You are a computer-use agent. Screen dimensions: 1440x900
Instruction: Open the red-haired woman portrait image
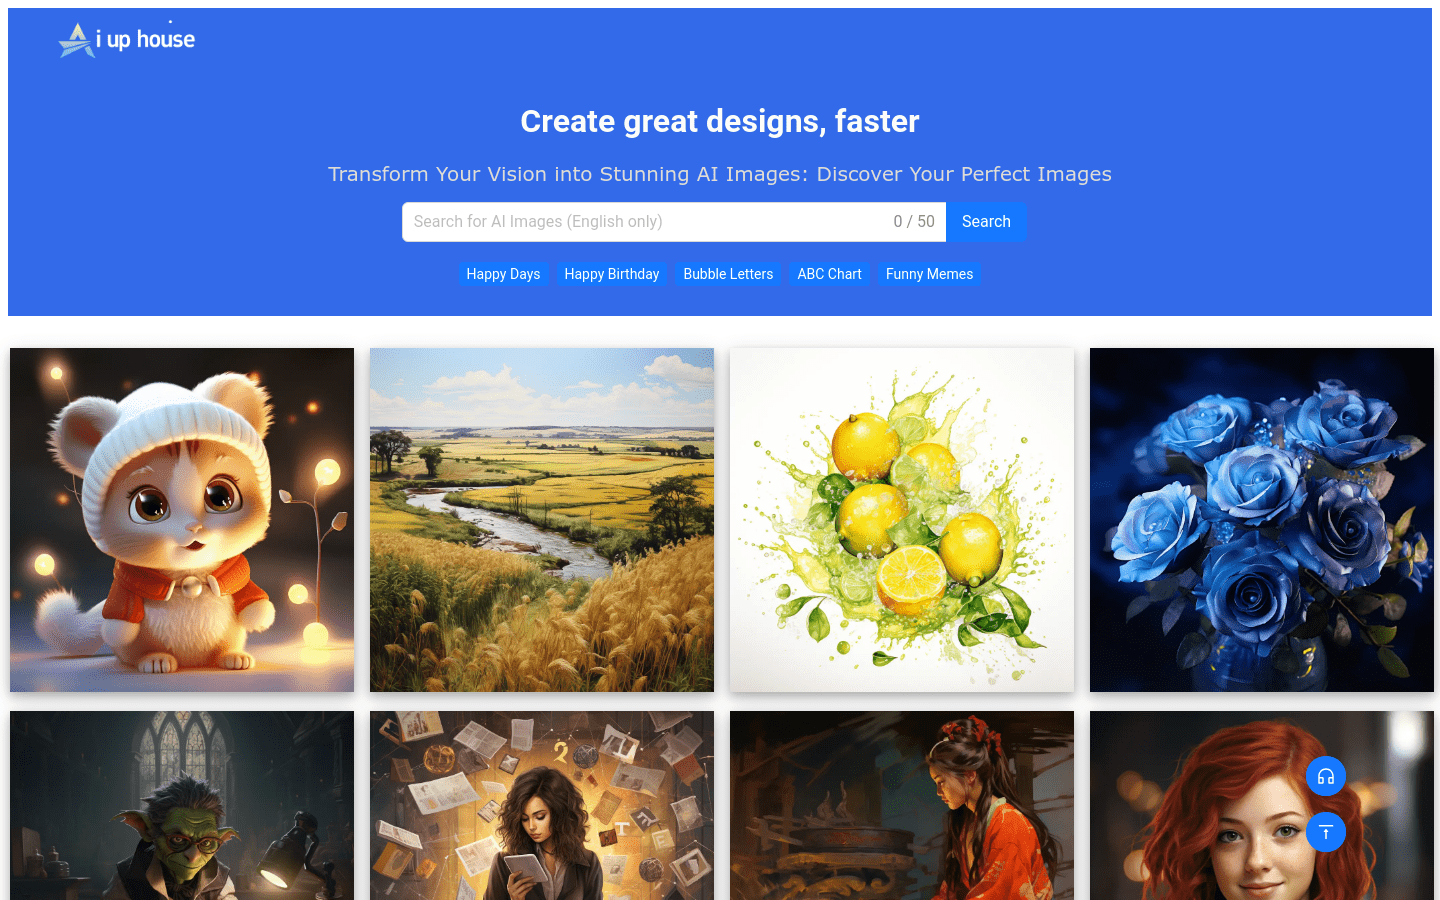[x=1262, y=806]
